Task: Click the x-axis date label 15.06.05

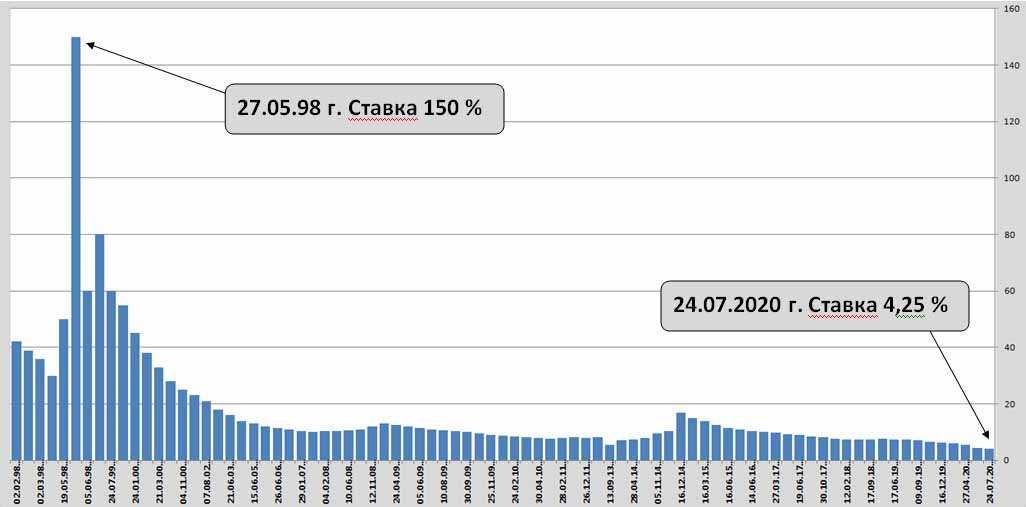Action: [254, 483]
